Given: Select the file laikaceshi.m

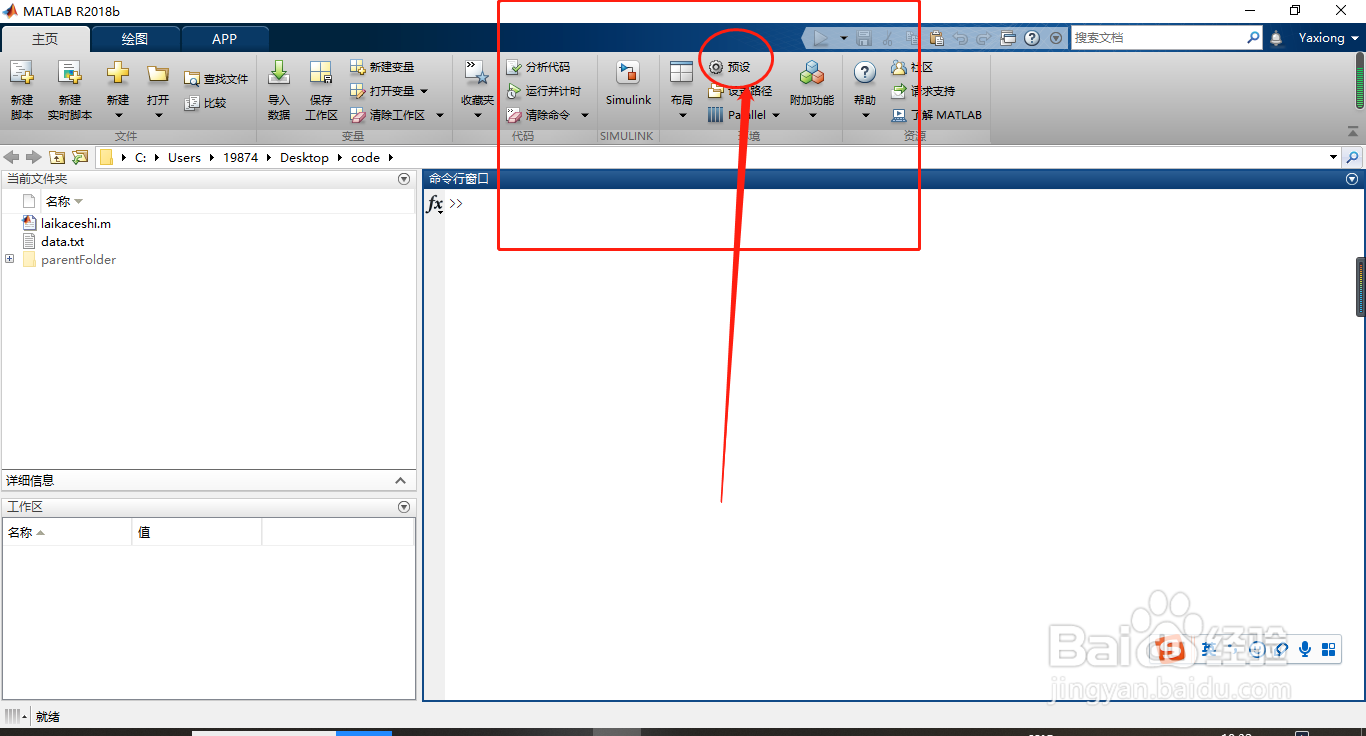Looking at the screenshot, I should [x=76, y=223].
